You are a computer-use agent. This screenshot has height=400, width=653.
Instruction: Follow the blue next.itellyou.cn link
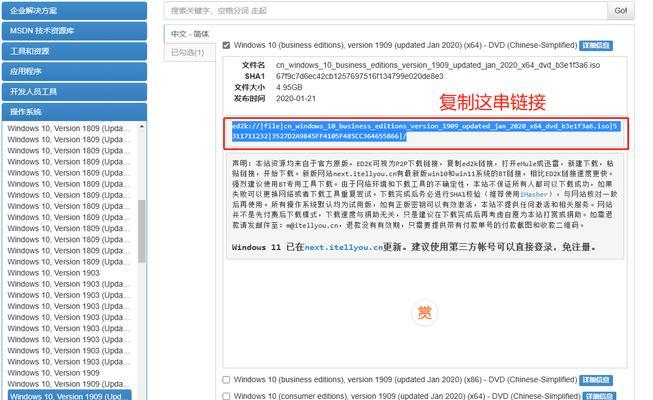tap(344, 248)
